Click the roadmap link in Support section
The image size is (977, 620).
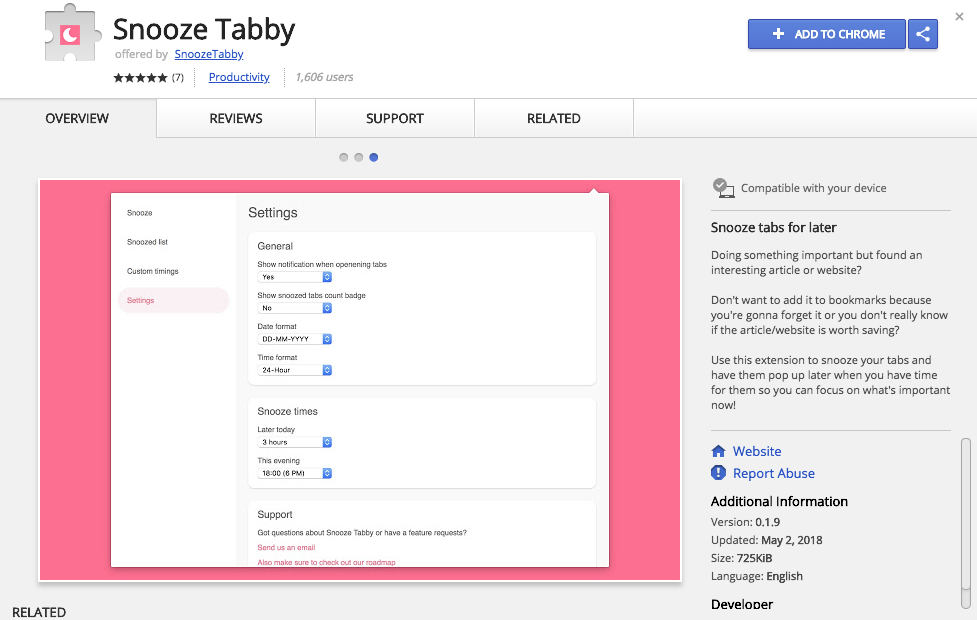326,562
